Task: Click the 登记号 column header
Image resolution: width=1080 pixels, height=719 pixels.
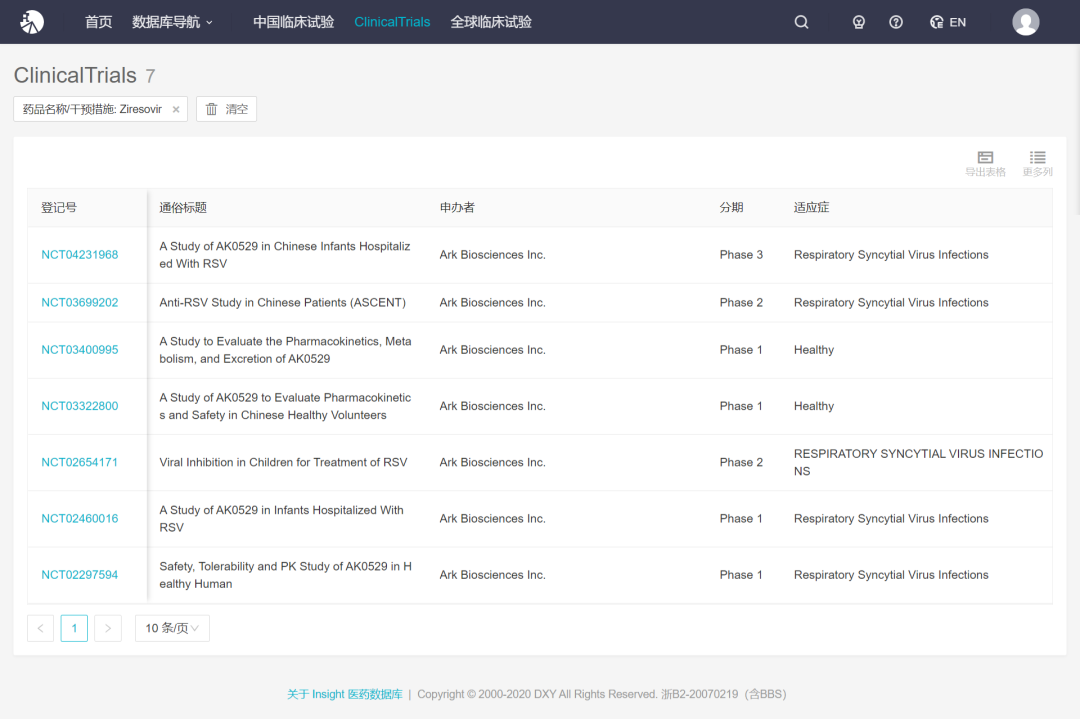Action: [59, 207]
